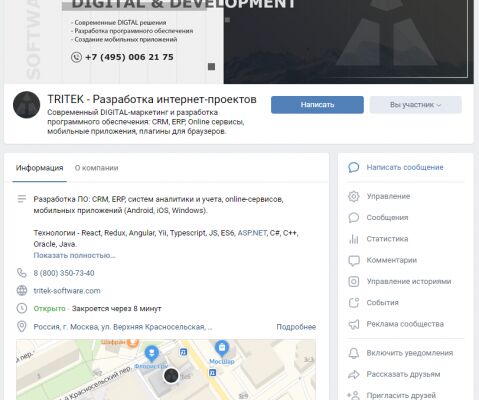479x400 pixels.
Task: Click the speech bubble icon by Написать сообщение
Action: (354, 167)
